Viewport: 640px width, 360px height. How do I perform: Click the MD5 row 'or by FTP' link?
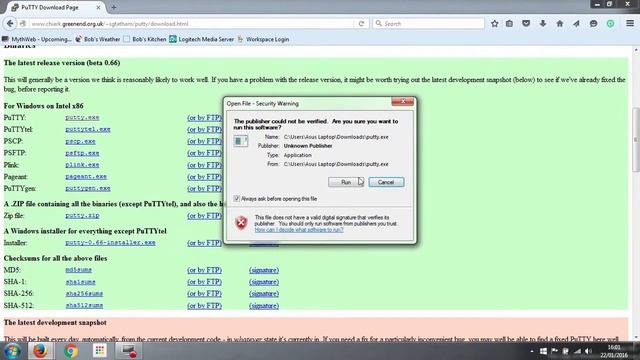(204, 270)
